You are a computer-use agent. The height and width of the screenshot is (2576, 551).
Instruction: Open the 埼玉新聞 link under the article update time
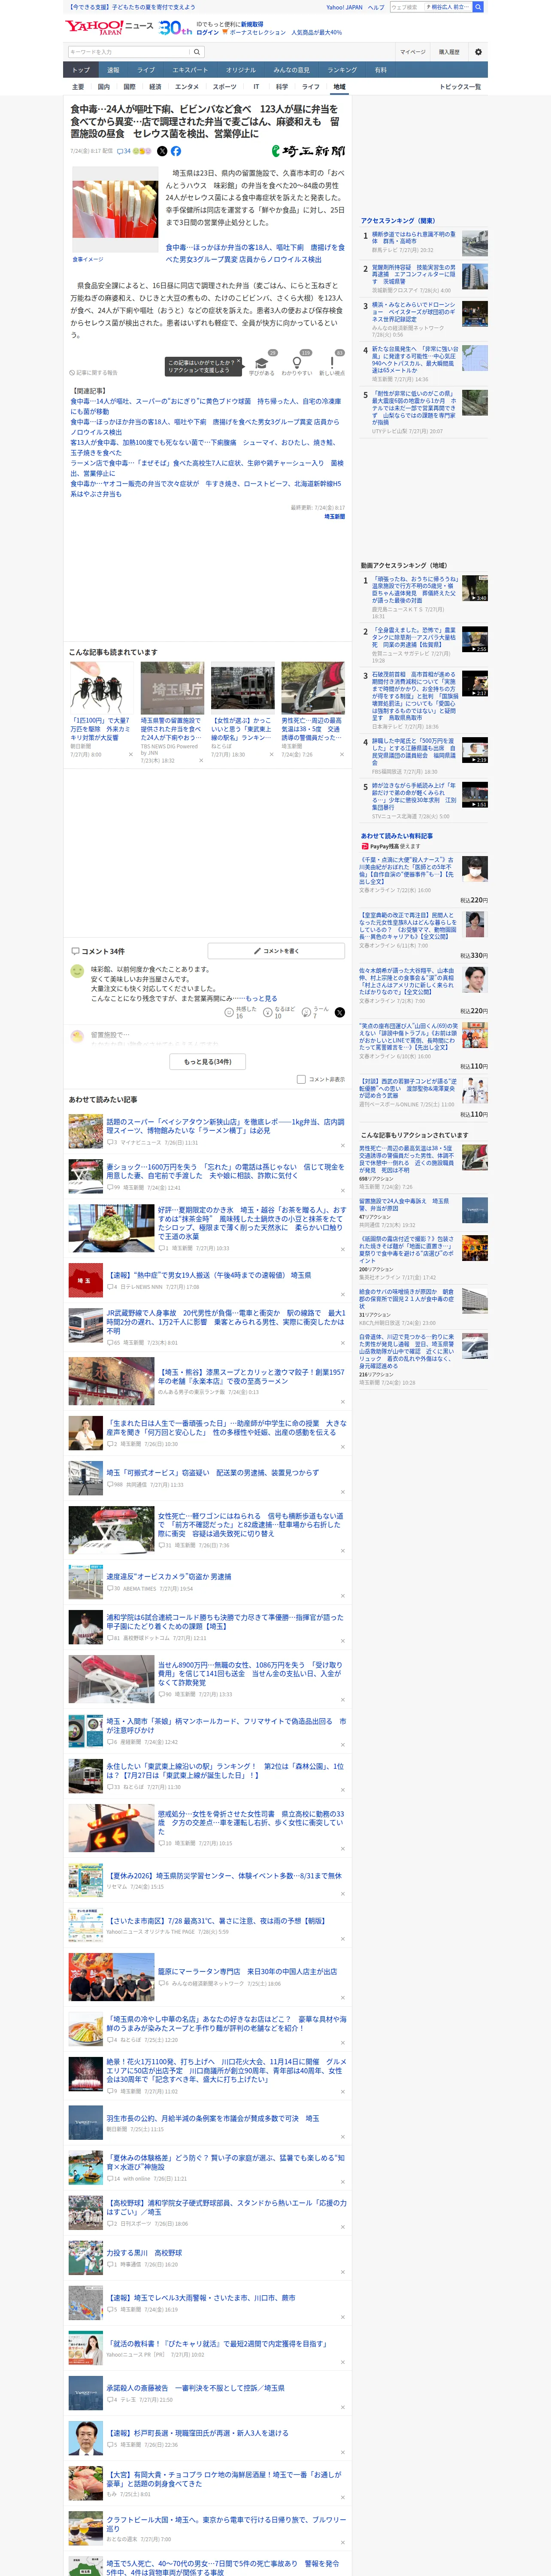[x=334, y=516]
